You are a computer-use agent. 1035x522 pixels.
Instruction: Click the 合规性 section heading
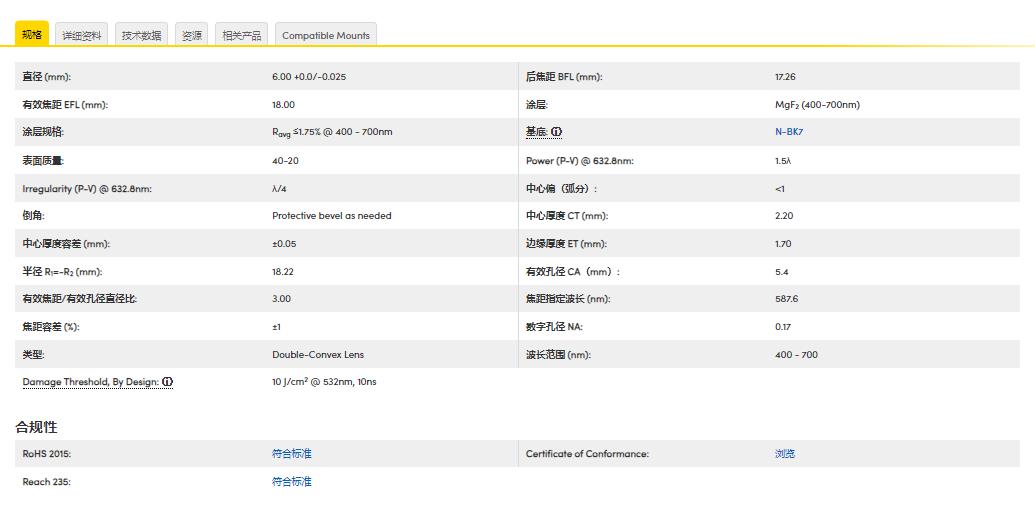point(36,427)
